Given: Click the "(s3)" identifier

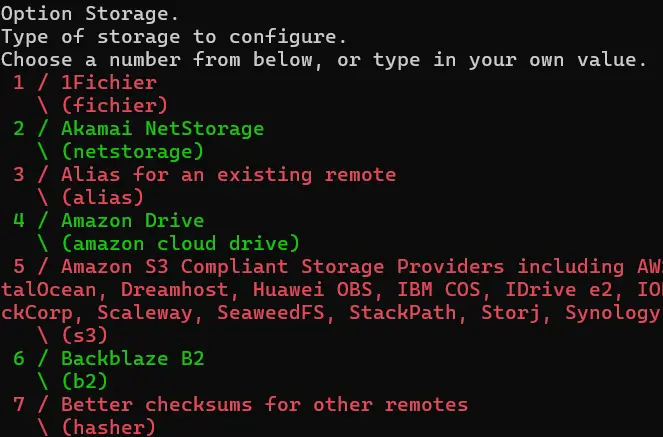Looking at the screenshot, I should coord(84,336).
